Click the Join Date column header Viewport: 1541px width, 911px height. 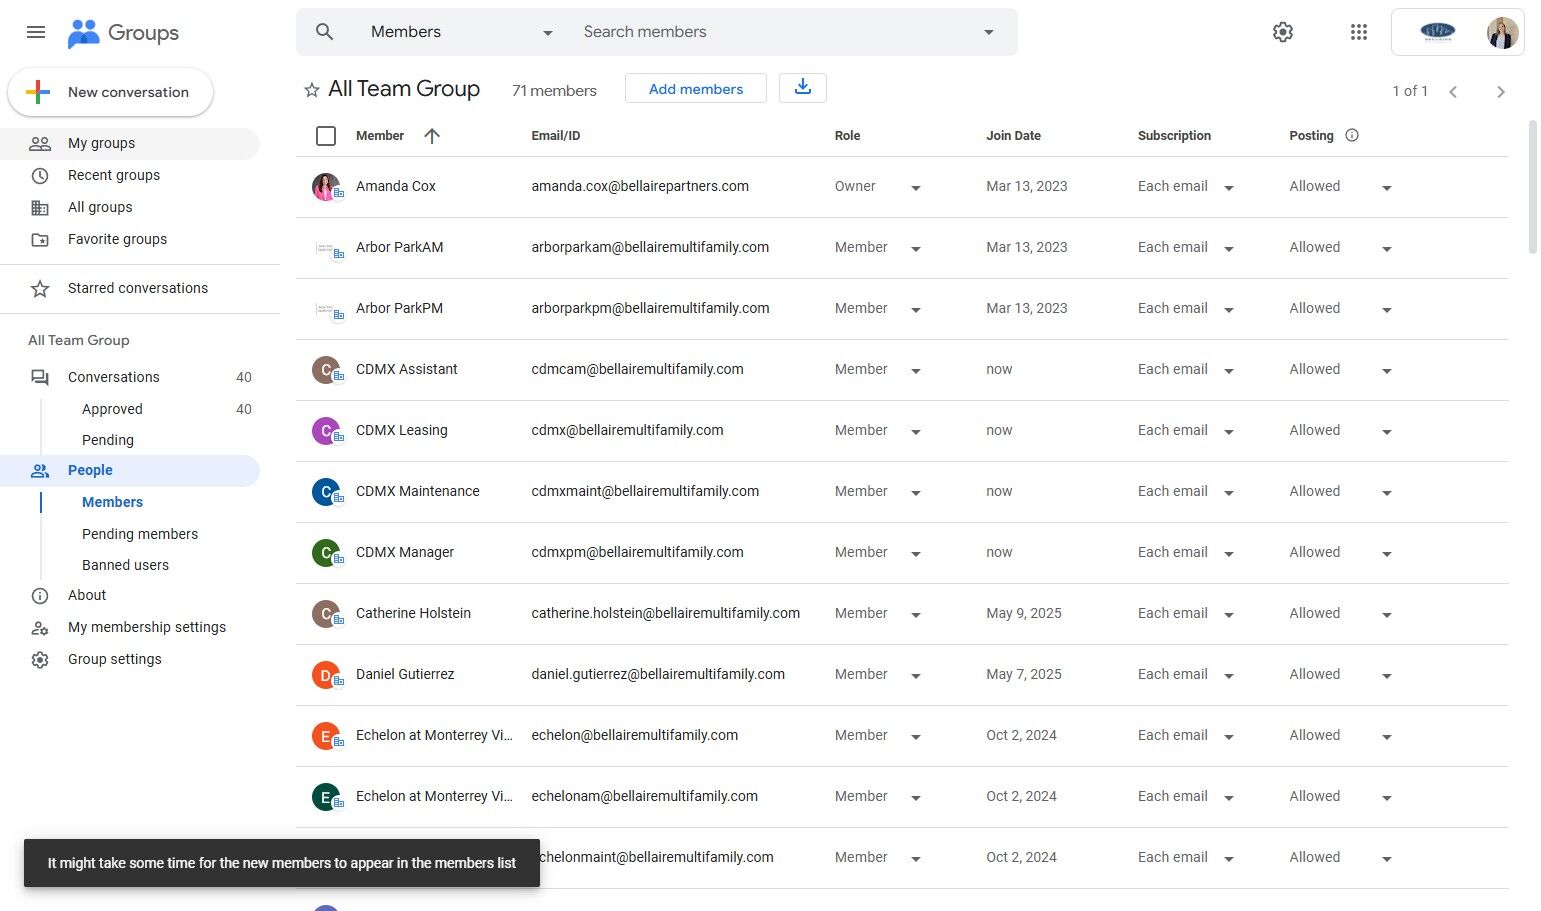pos(1013,136)
